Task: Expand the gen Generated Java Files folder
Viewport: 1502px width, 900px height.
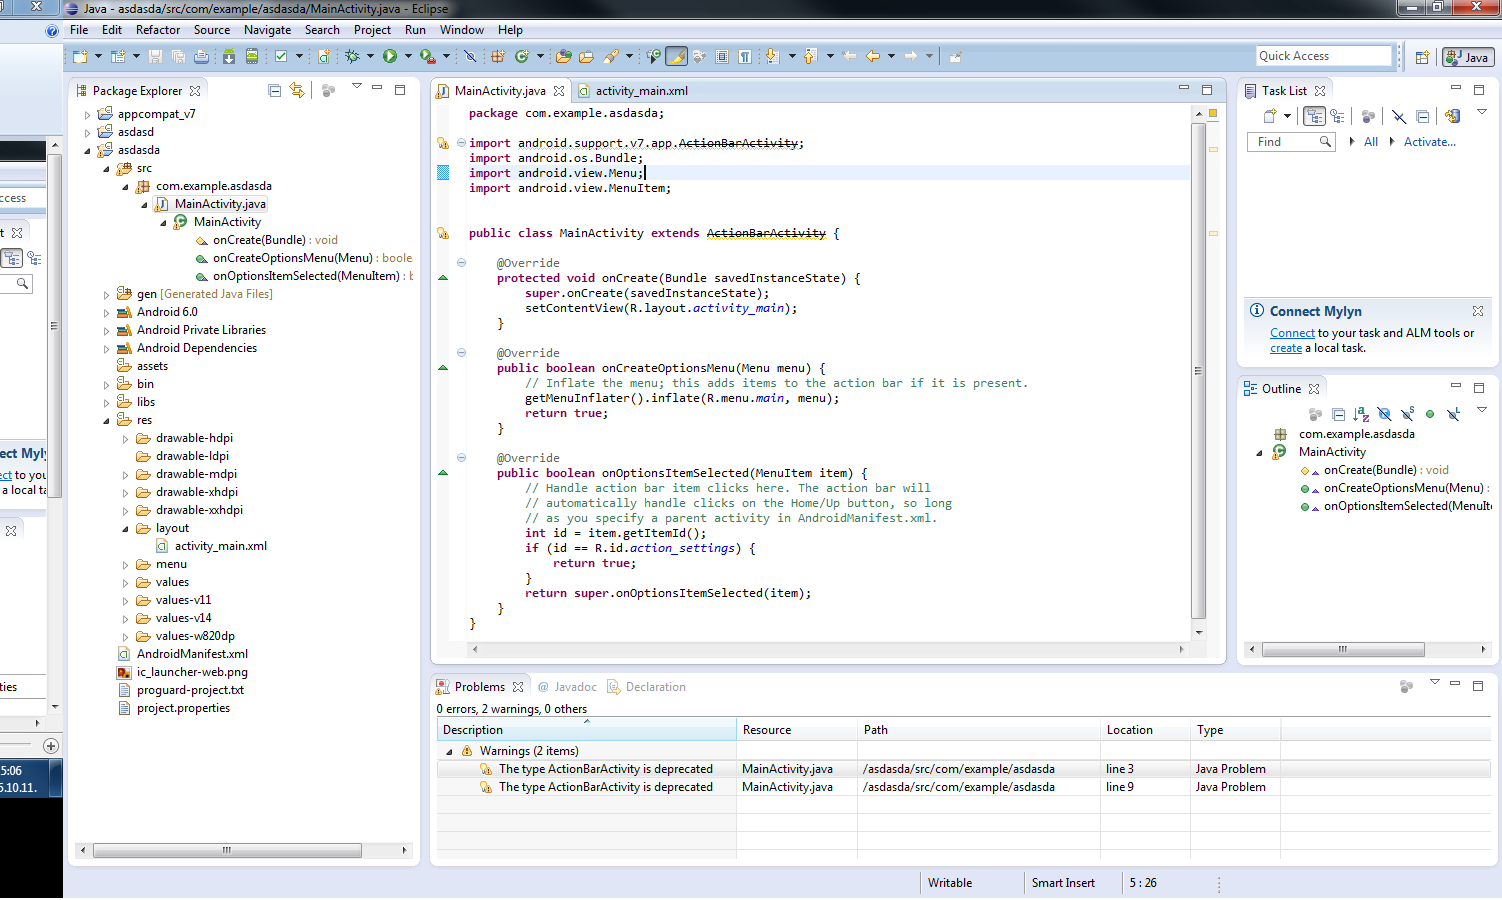Action: [107, 295]
